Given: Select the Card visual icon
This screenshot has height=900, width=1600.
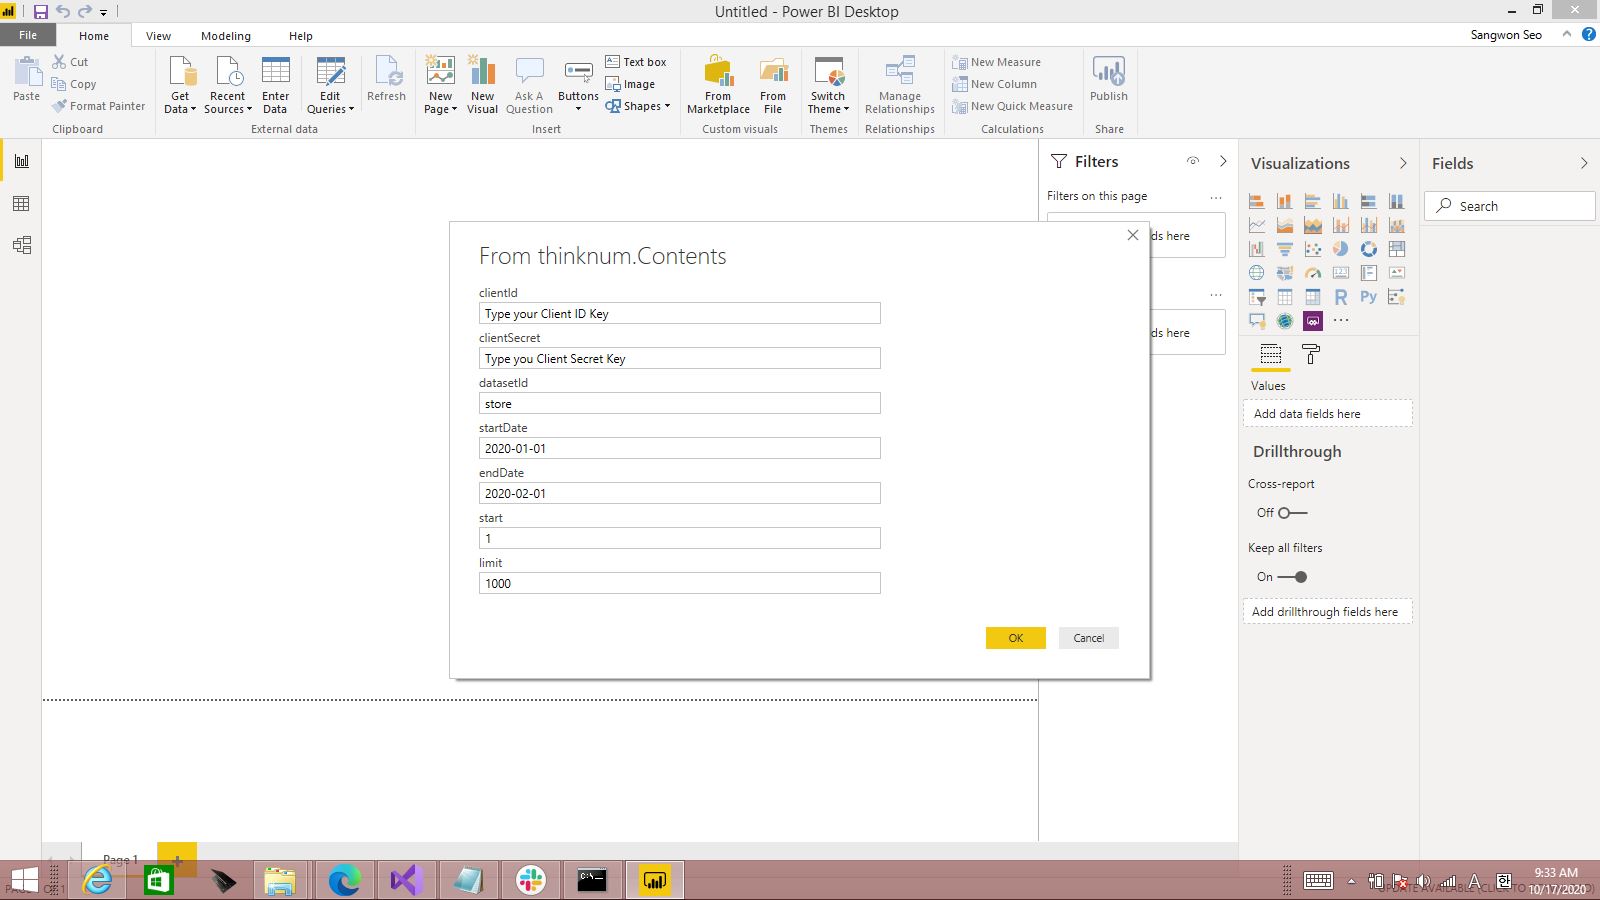Looking at the screenshot, I should point(1341,273).
